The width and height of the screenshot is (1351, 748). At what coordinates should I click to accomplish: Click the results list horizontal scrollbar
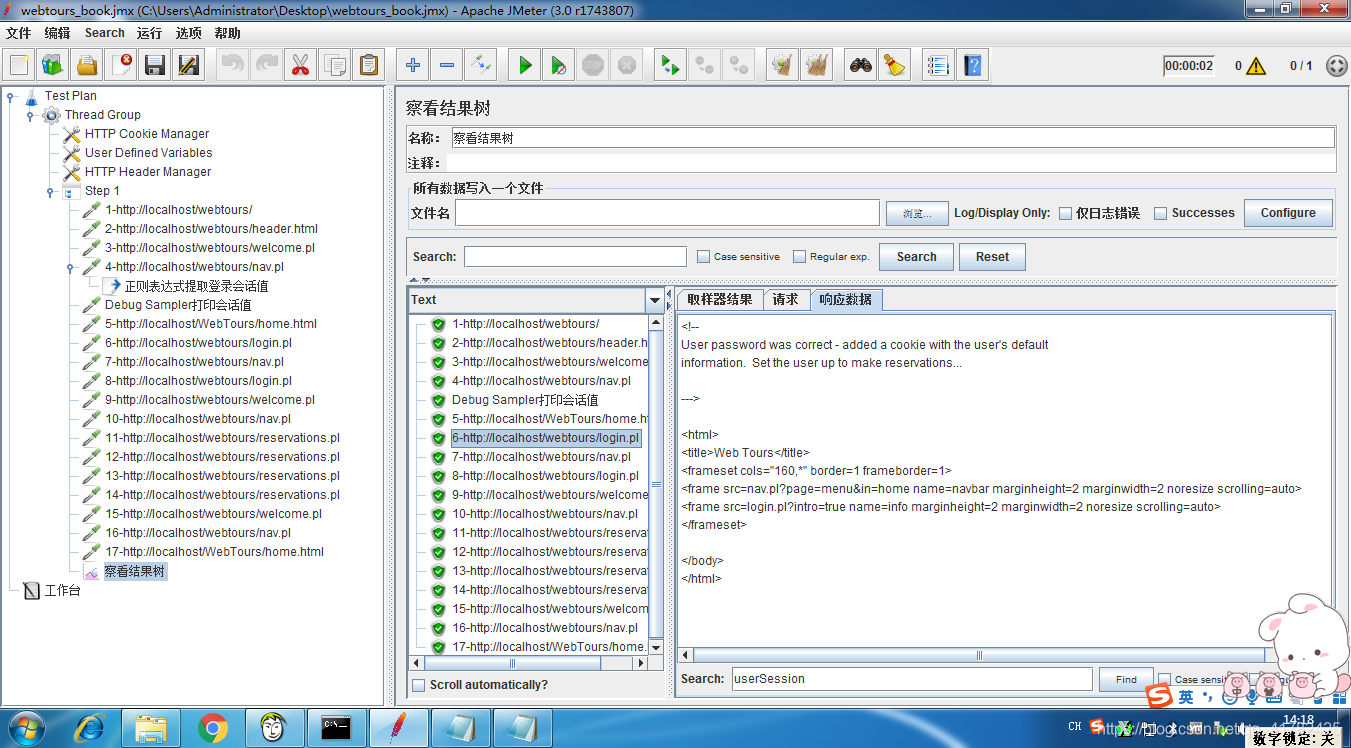pyautogui.click(x=528, y=663)
